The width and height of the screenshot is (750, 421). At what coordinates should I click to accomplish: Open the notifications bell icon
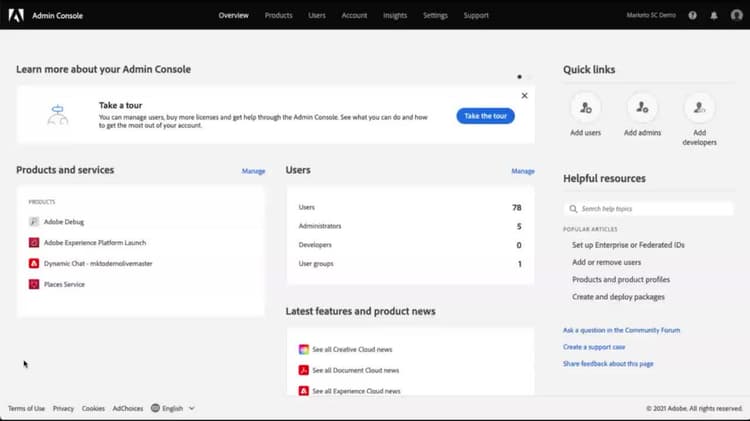(714, 15)
